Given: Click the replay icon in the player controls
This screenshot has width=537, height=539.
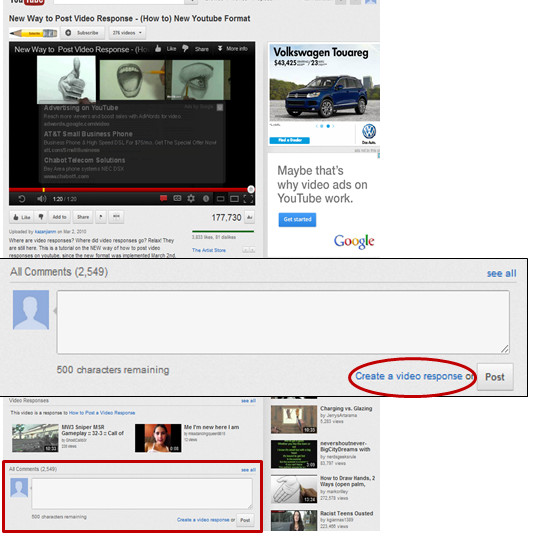Looking at the screenshot, I should click(x=22, y=199).
